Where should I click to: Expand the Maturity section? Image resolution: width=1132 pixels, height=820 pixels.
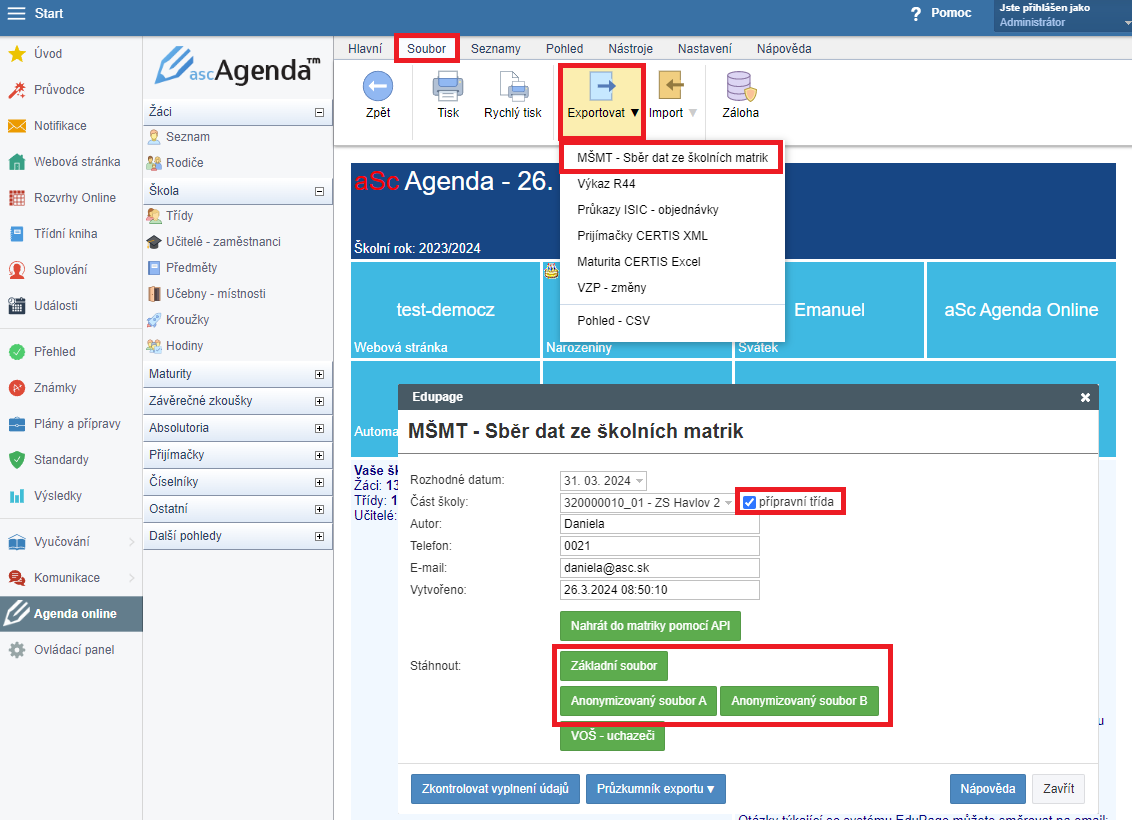[x=319, y=375]
